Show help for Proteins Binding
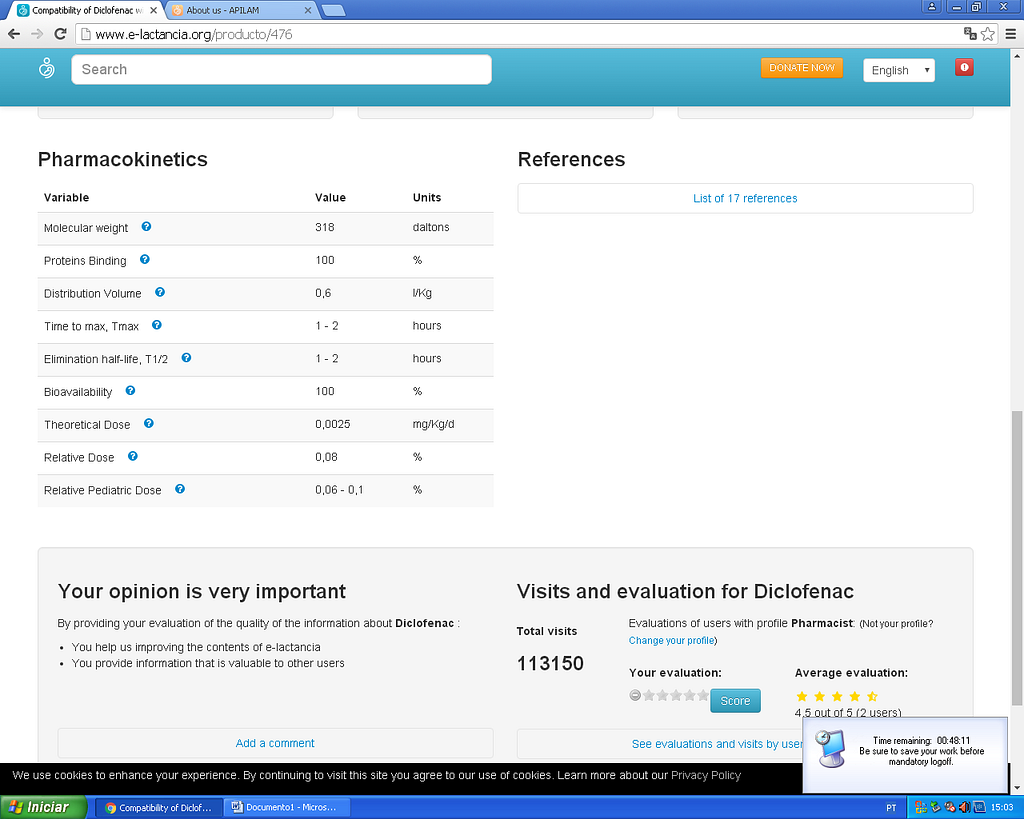The width and height of the screenshot is (1024, 819). click(x=145, y=259)
